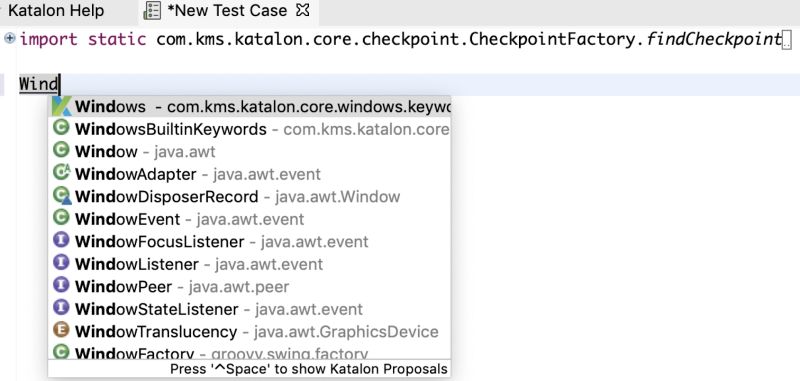Close the New Test Case tab

pyautogui.click(x=303, y=10)
